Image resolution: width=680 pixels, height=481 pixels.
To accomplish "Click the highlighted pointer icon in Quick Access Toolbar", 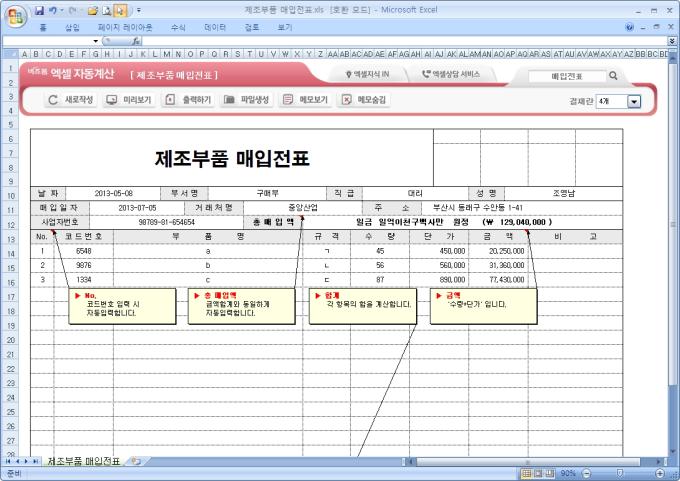I will (120, 10).
